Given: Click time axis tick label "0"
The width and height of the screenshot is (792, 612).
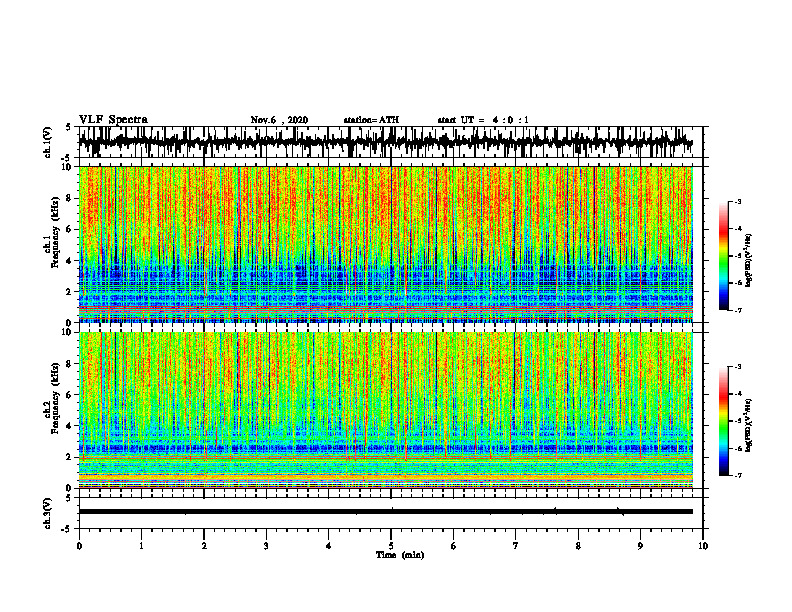Looking at the screenshot, I should (79, 546).
